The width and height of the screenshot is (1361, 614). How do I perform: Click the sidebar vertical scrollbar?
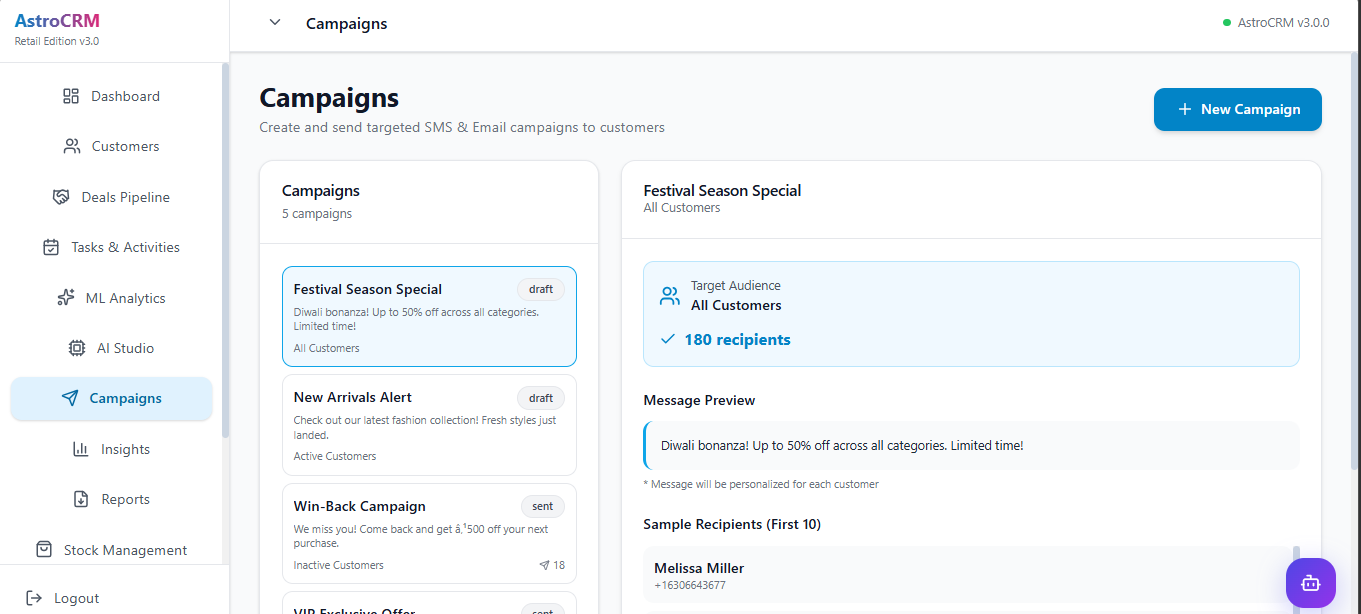pos(225,250)
